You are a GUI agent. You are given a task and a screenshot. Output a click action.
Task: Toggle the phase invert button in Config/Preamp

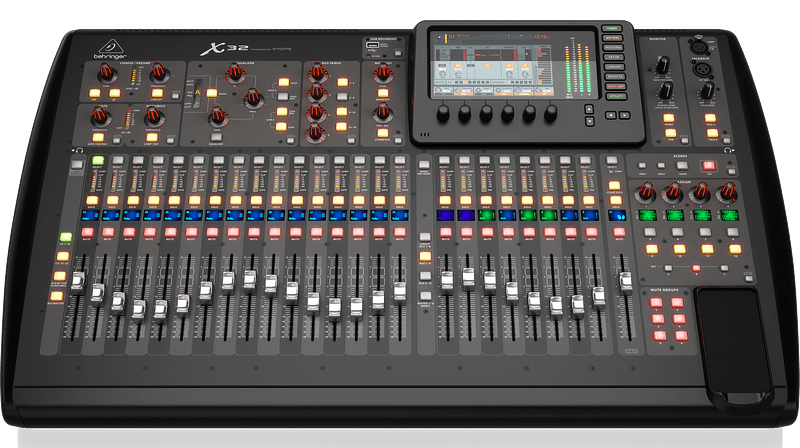coord(114,93)
